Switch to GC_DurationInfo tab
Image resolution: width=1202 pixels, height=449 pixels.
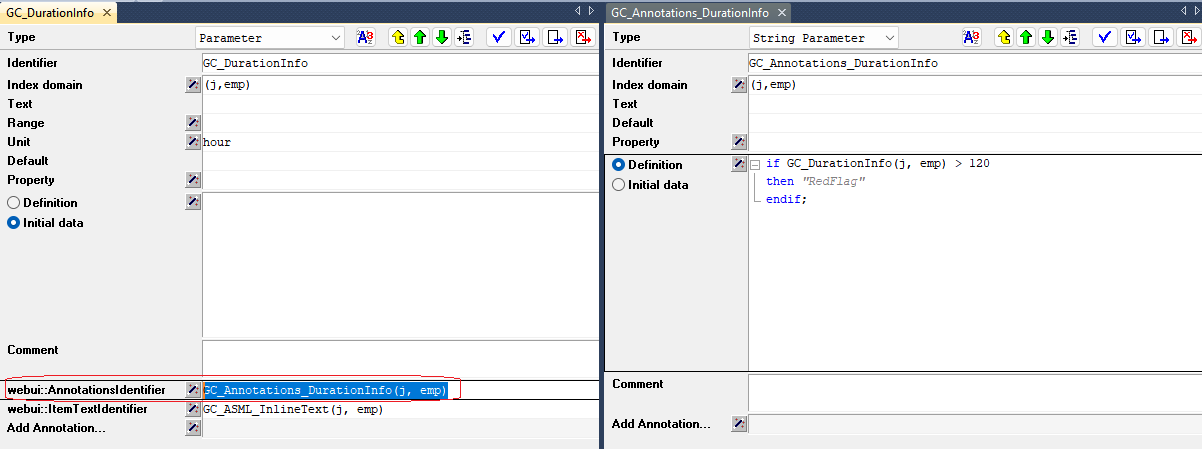point(50,12)
